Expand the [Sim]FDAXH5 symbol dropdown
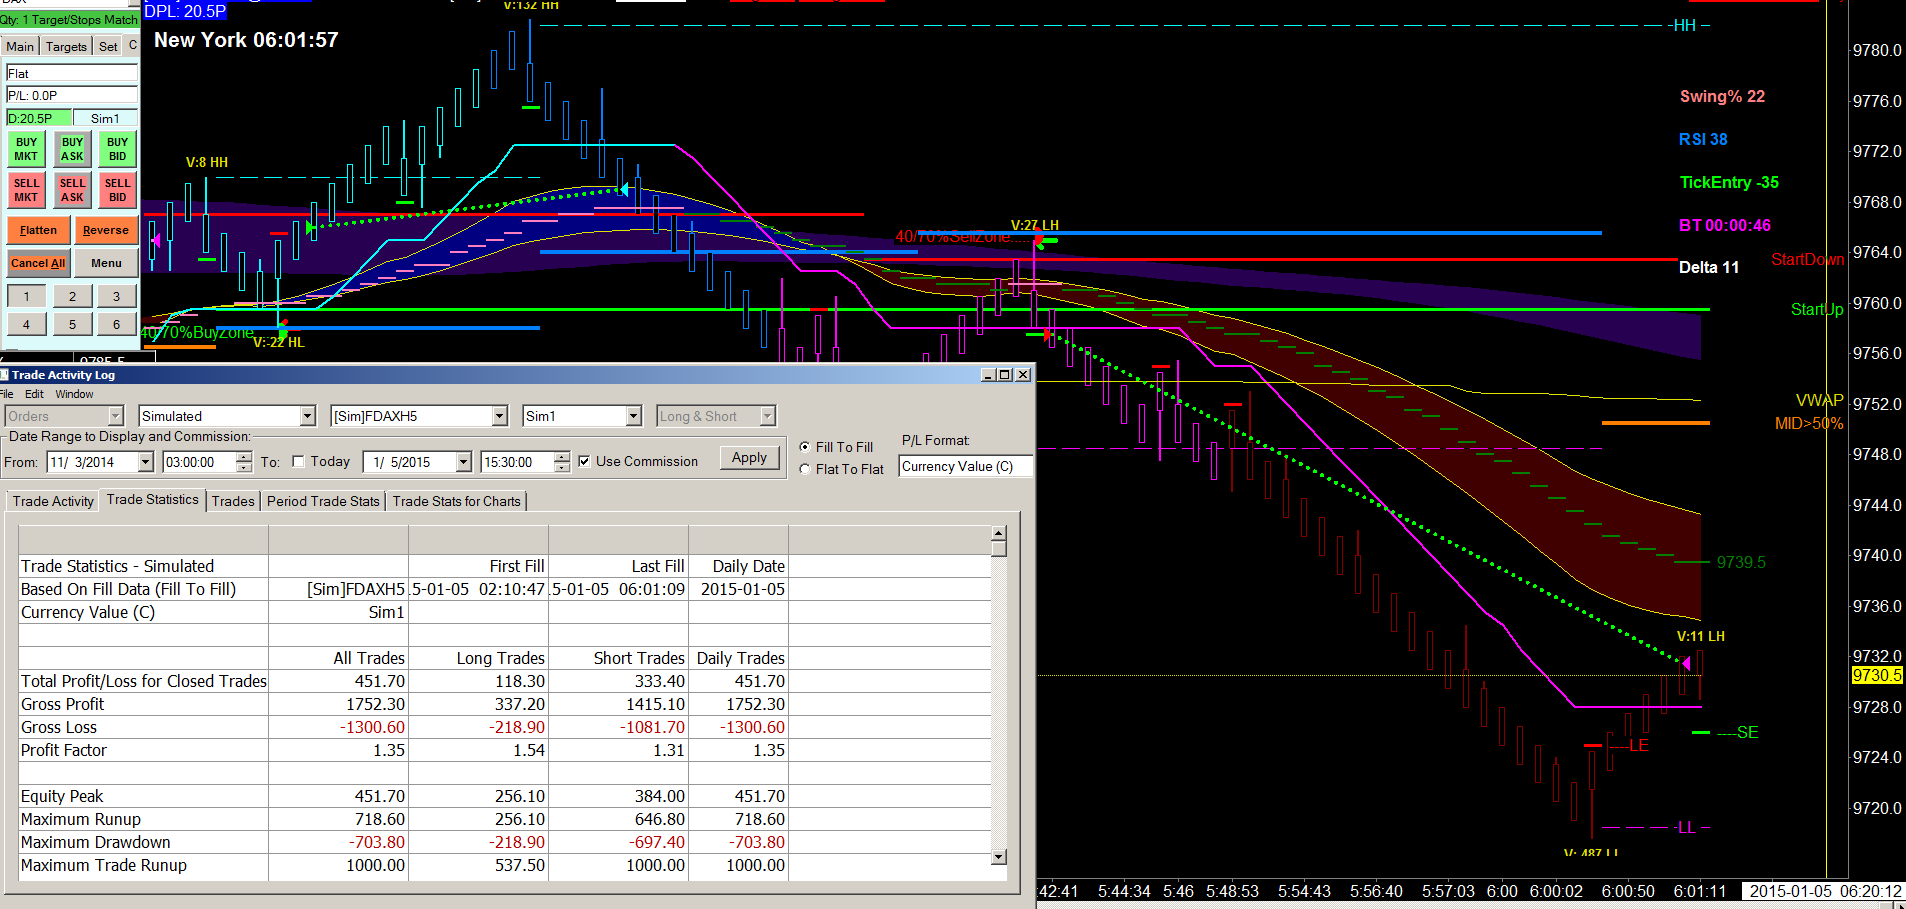The image size is (1906, 909). click(500, 416)
